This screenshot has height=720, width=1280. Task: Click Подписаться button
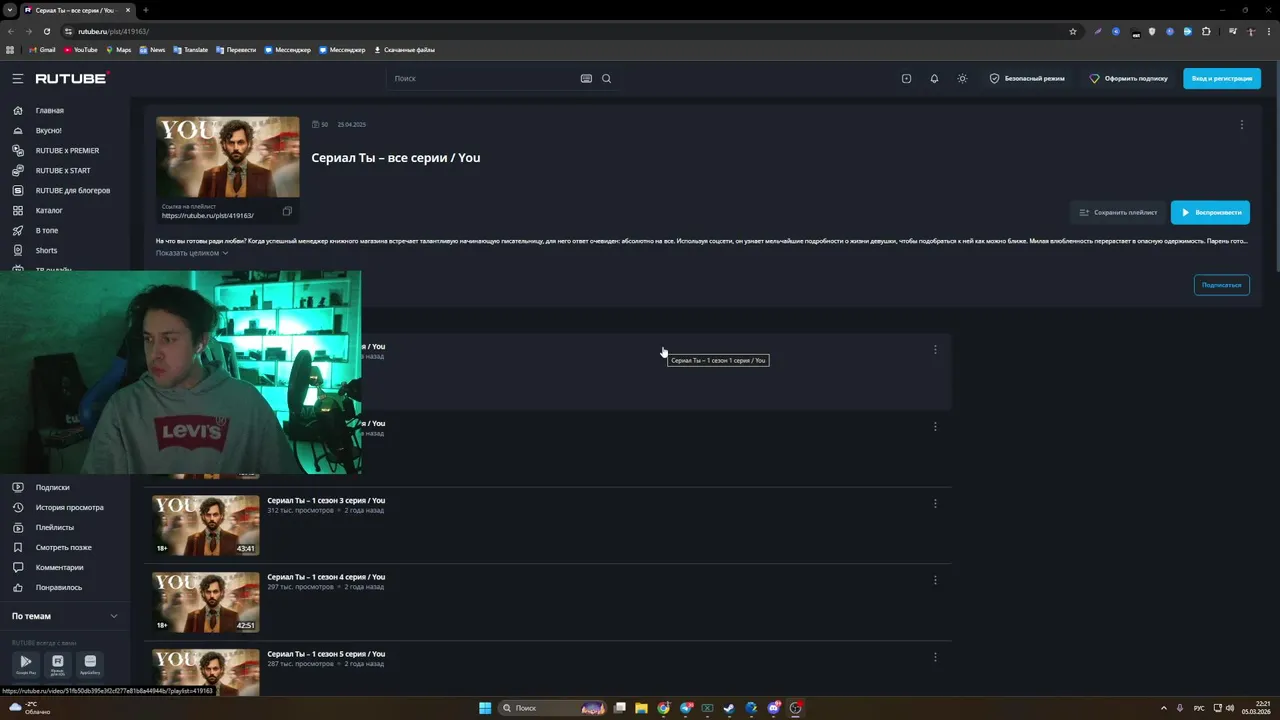pyautogui.click(x=1221, y=285)
